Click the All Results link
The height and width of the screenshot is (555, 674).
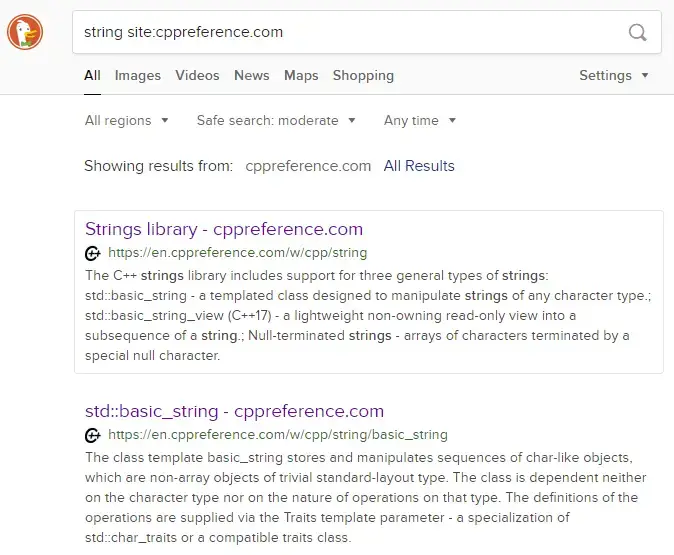(419, 166)
